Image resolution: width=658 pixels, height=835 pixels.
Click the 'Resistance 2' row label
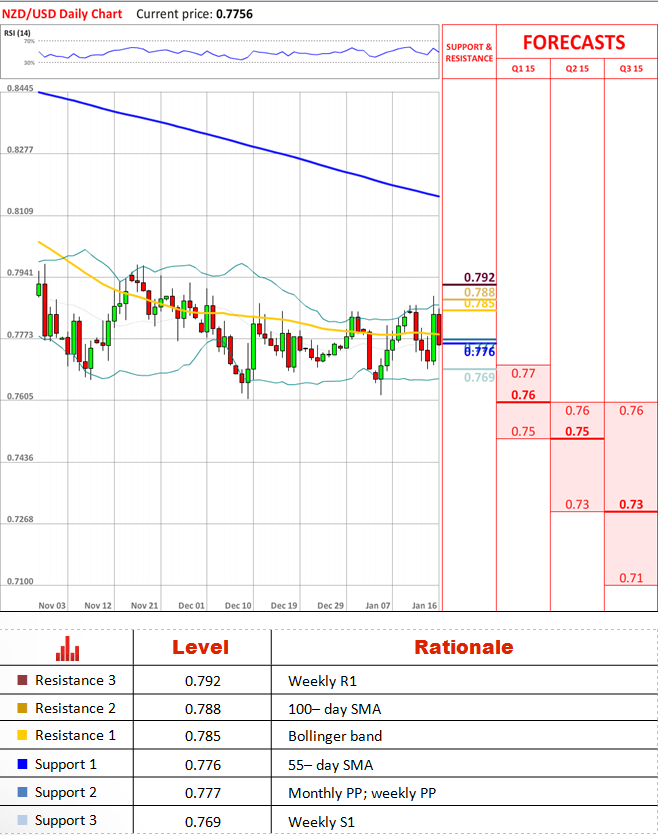point(75,708)
